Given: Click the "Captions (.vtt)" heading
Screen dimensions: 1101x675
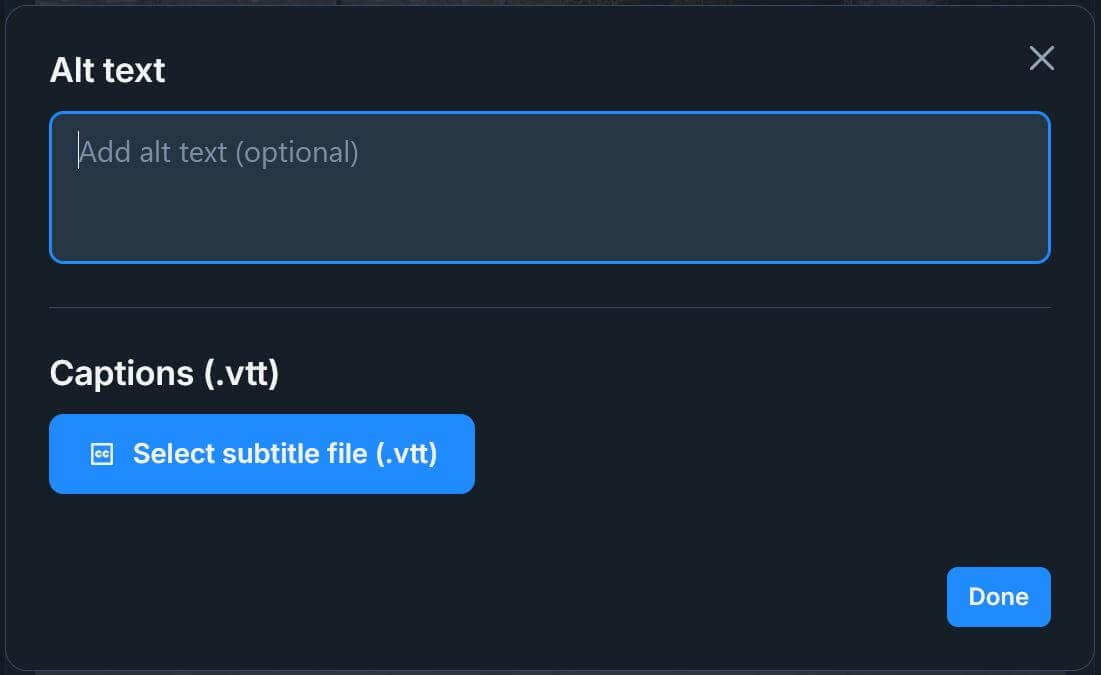Looking at the screenshot, I should 164,373.
